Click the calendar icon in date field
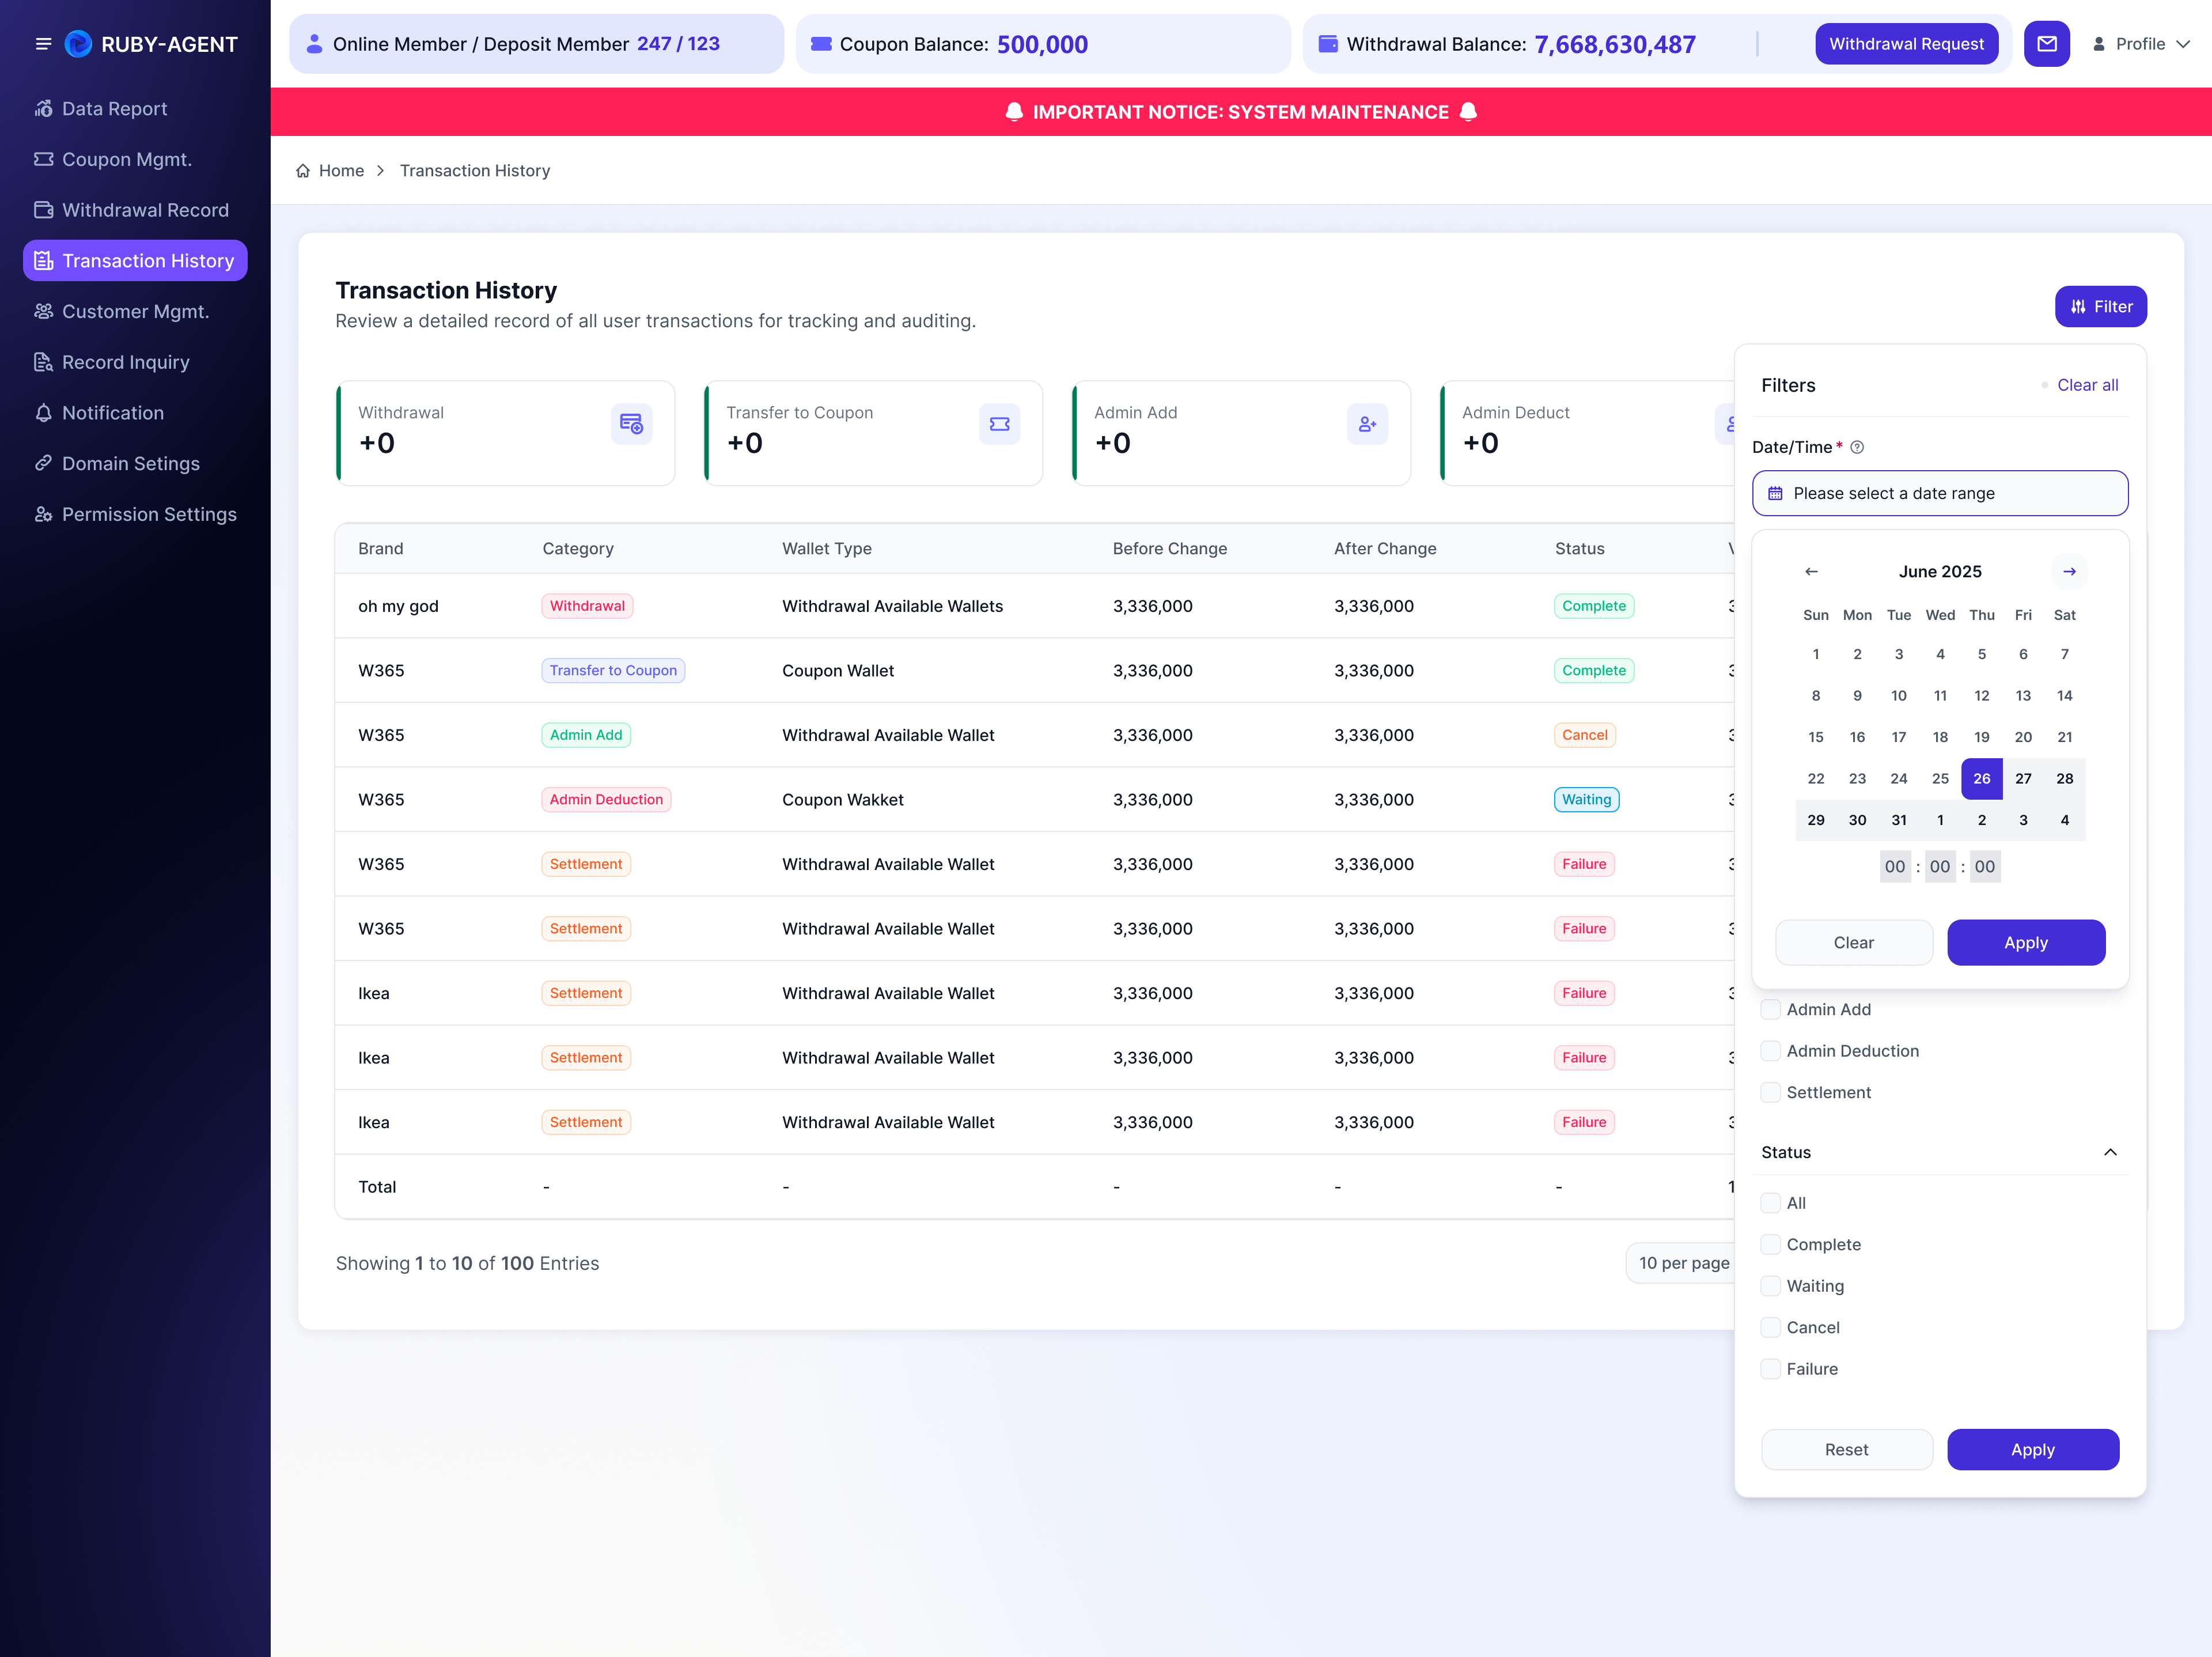 coord(1775,494)
